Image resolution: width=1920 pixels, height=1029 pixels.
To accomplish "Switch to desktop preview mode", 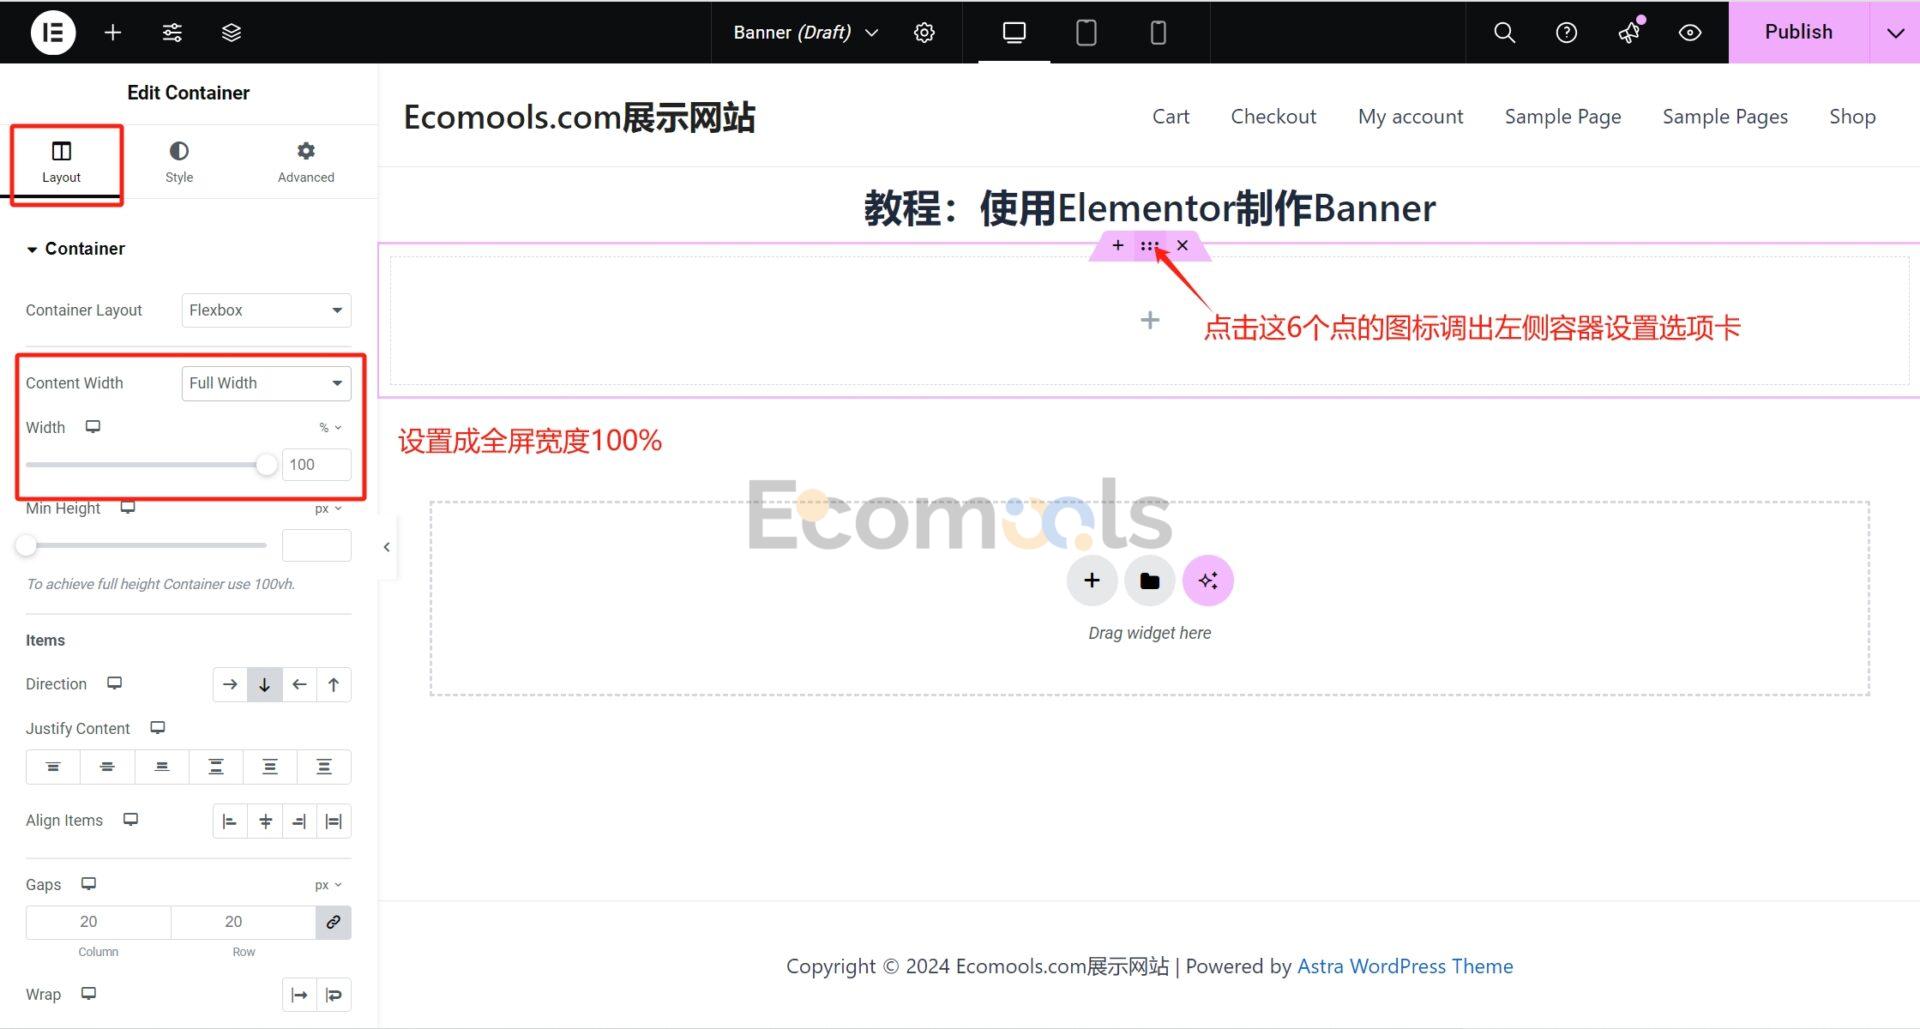I will tap(1014, 32).
